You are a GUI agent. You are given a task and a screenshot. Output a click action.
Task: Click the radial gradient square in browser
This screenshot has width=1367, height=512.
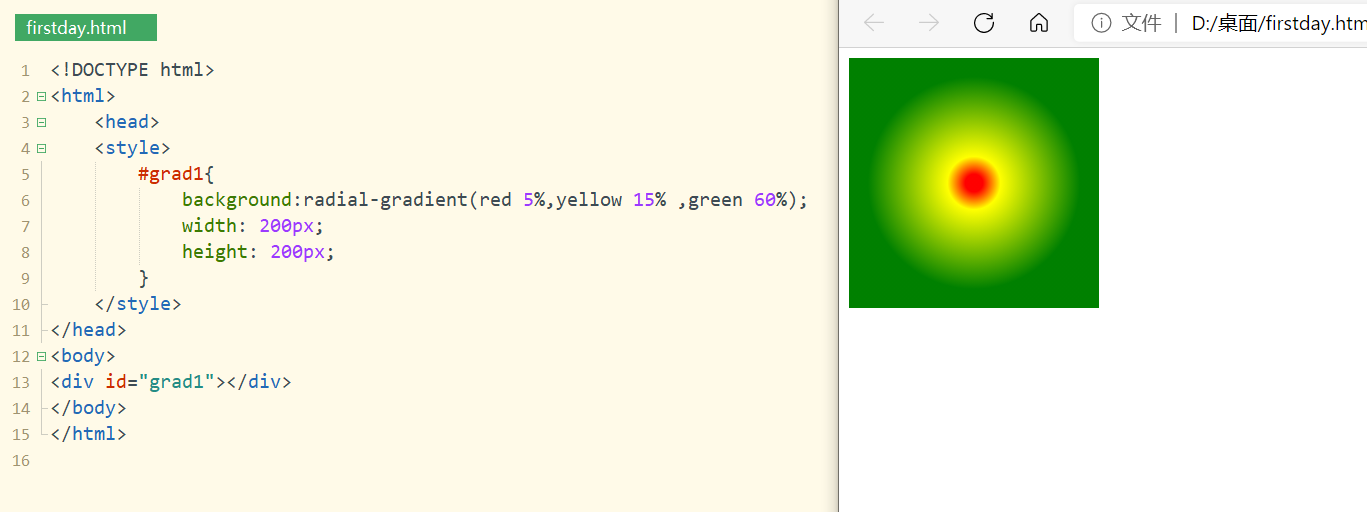point(974,183)
